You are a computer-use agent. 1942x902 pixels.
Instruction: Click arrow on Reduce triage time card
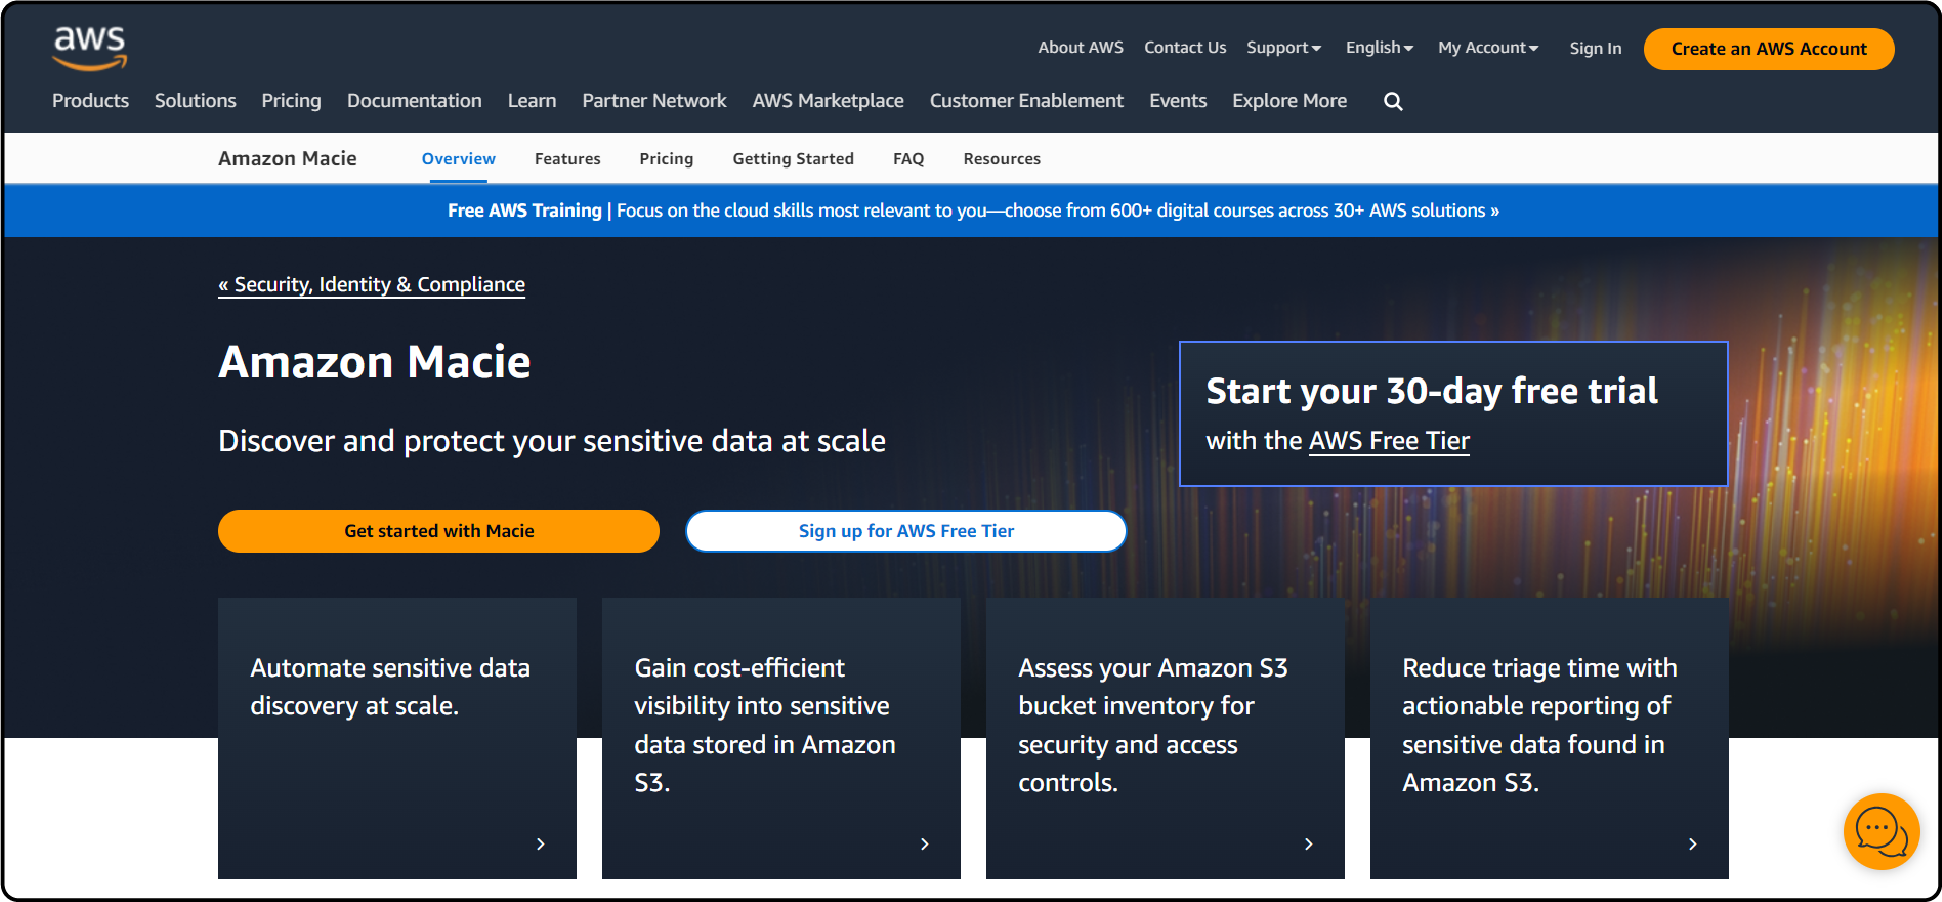(x=1693, y=844)
